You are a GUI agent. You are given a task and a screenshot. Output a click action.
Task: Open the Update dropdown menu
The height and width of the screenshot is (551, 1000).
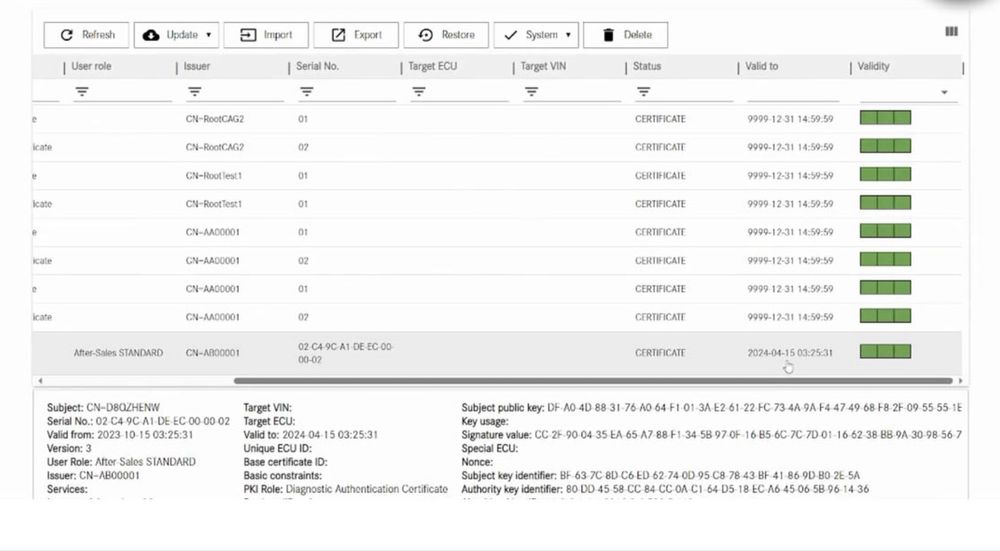[177, 35]
